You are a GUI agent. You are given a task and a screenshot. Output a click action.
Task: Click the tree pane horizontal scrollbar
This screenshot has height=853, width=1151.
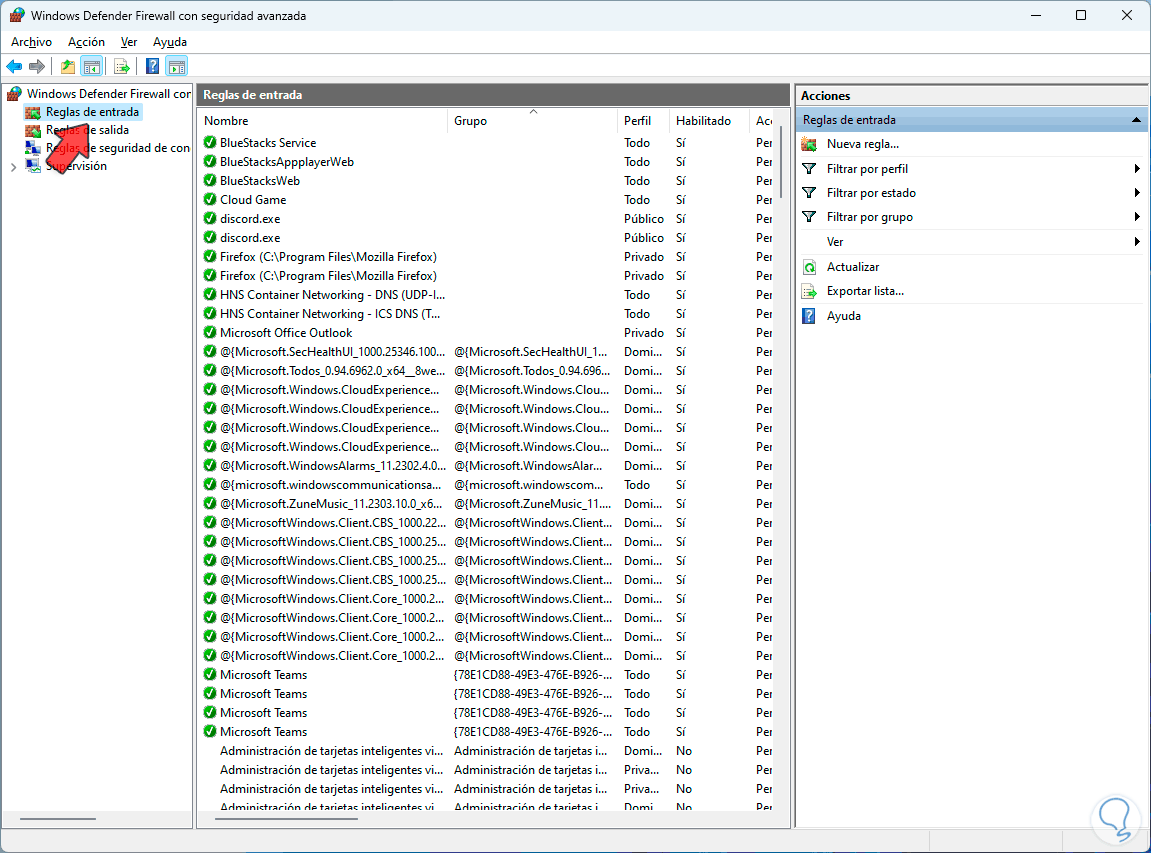click(x=57, y=818)
